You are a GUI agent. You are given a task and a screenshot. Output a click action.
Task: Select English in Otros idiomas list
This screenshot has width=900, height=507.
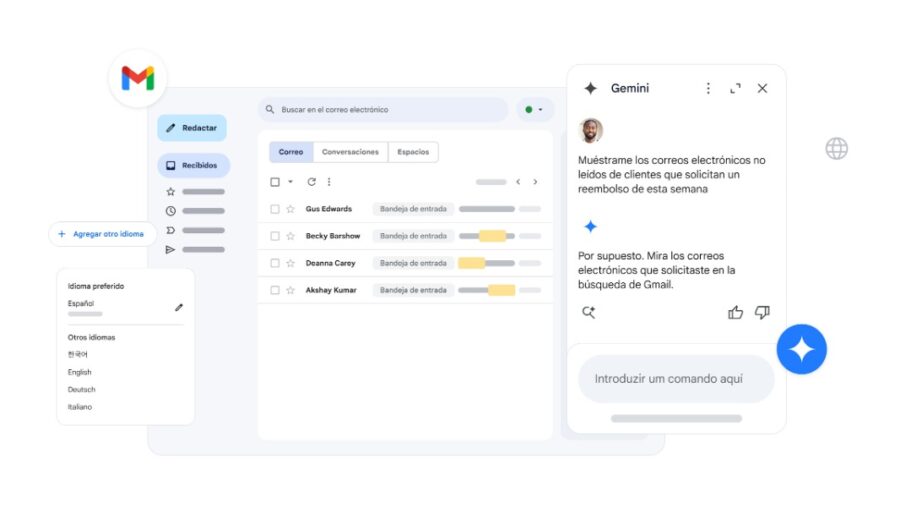[79, 372]
